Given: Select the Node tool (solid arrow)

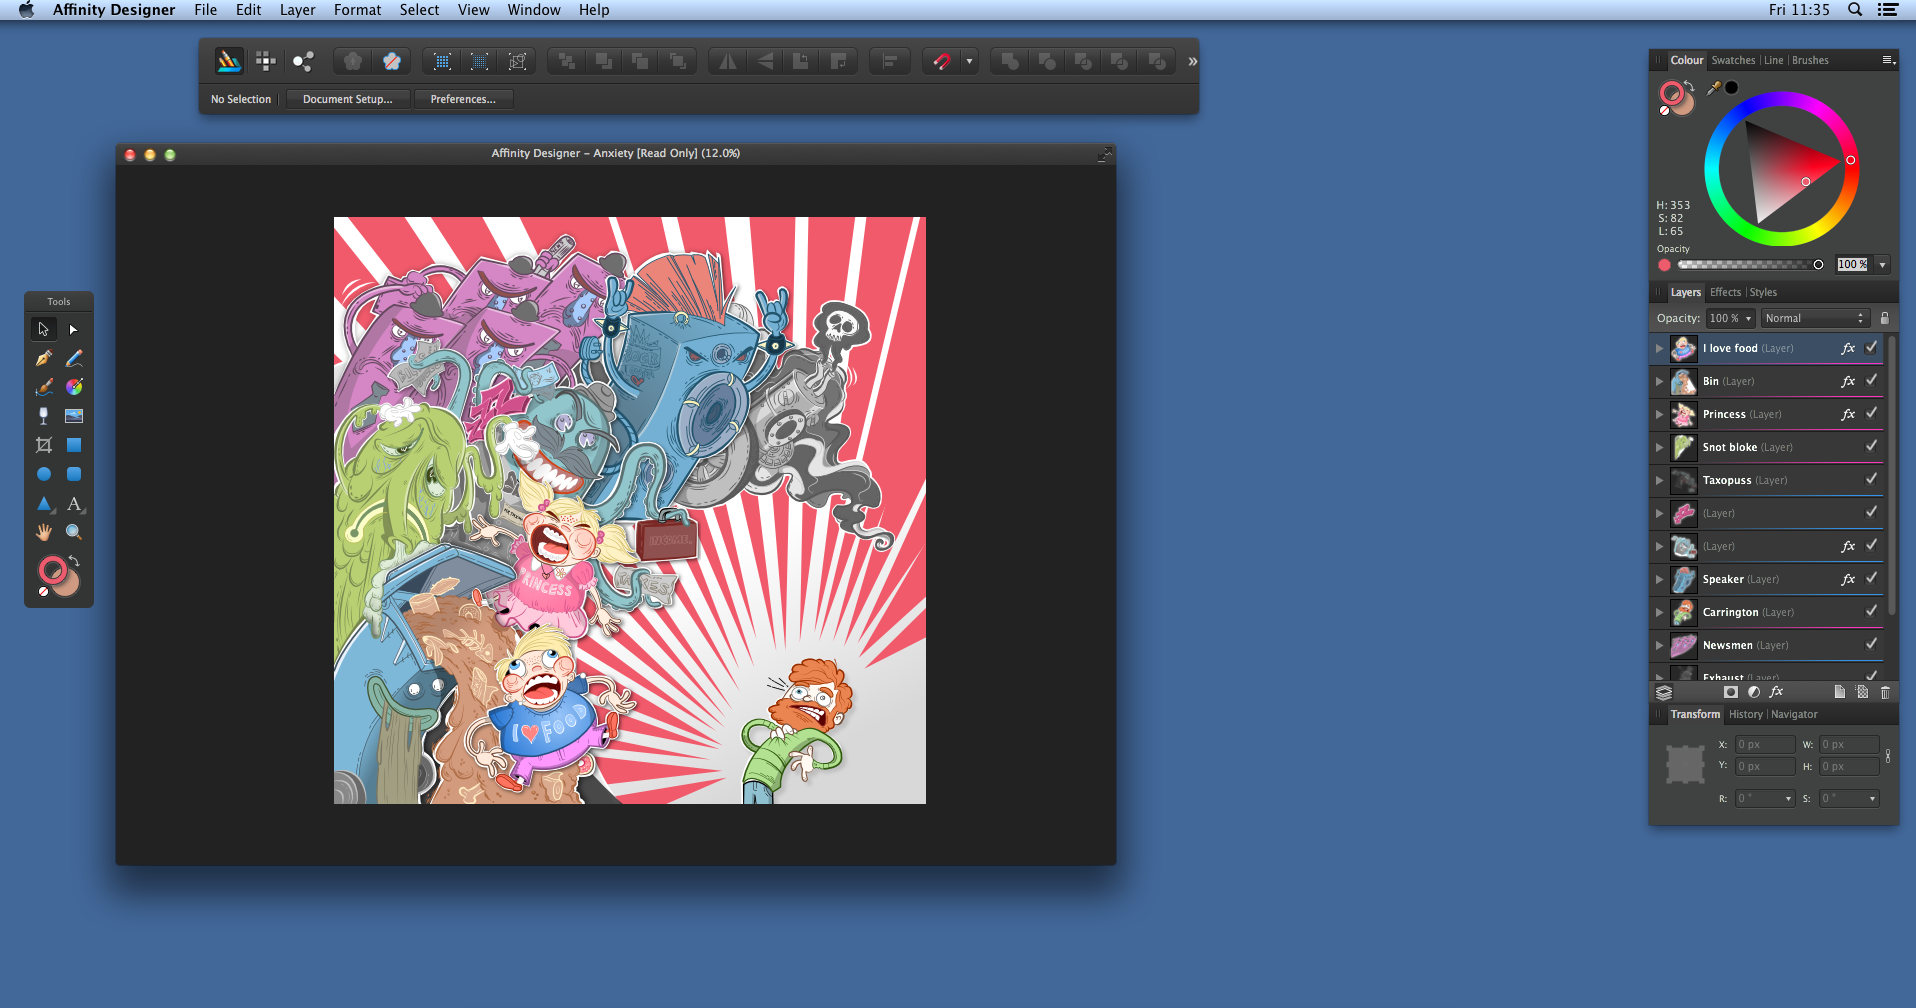Looking at the screenshot, I should click(x=73, y=329).
